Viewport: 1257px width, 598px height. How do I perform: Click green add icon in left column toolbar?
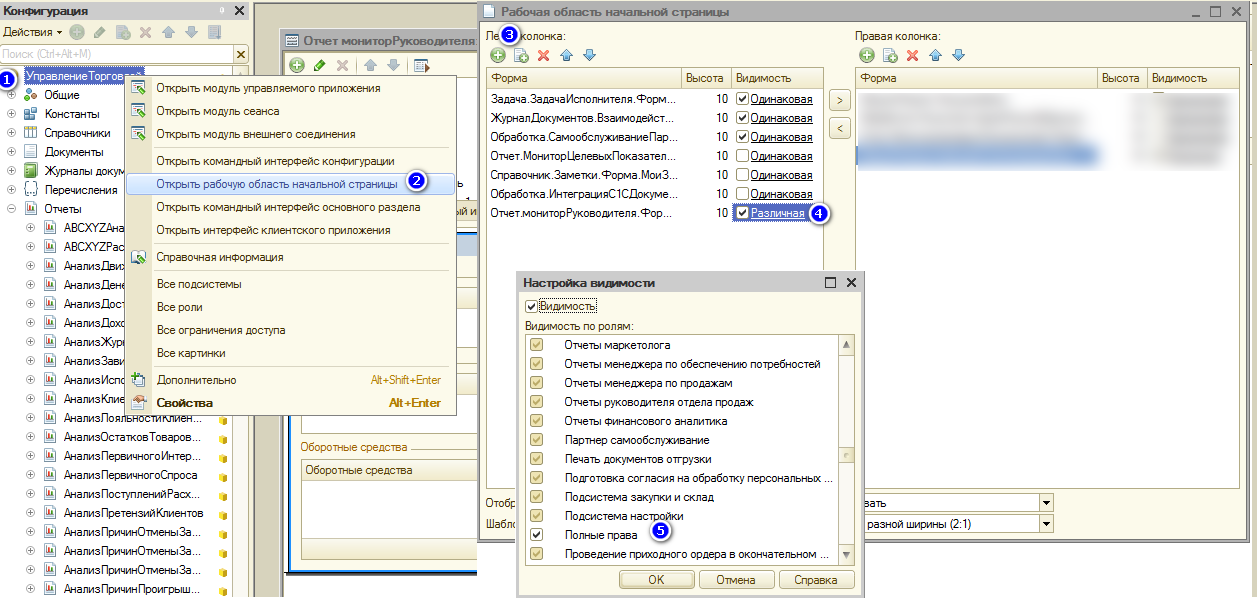[x=498, y=55]
